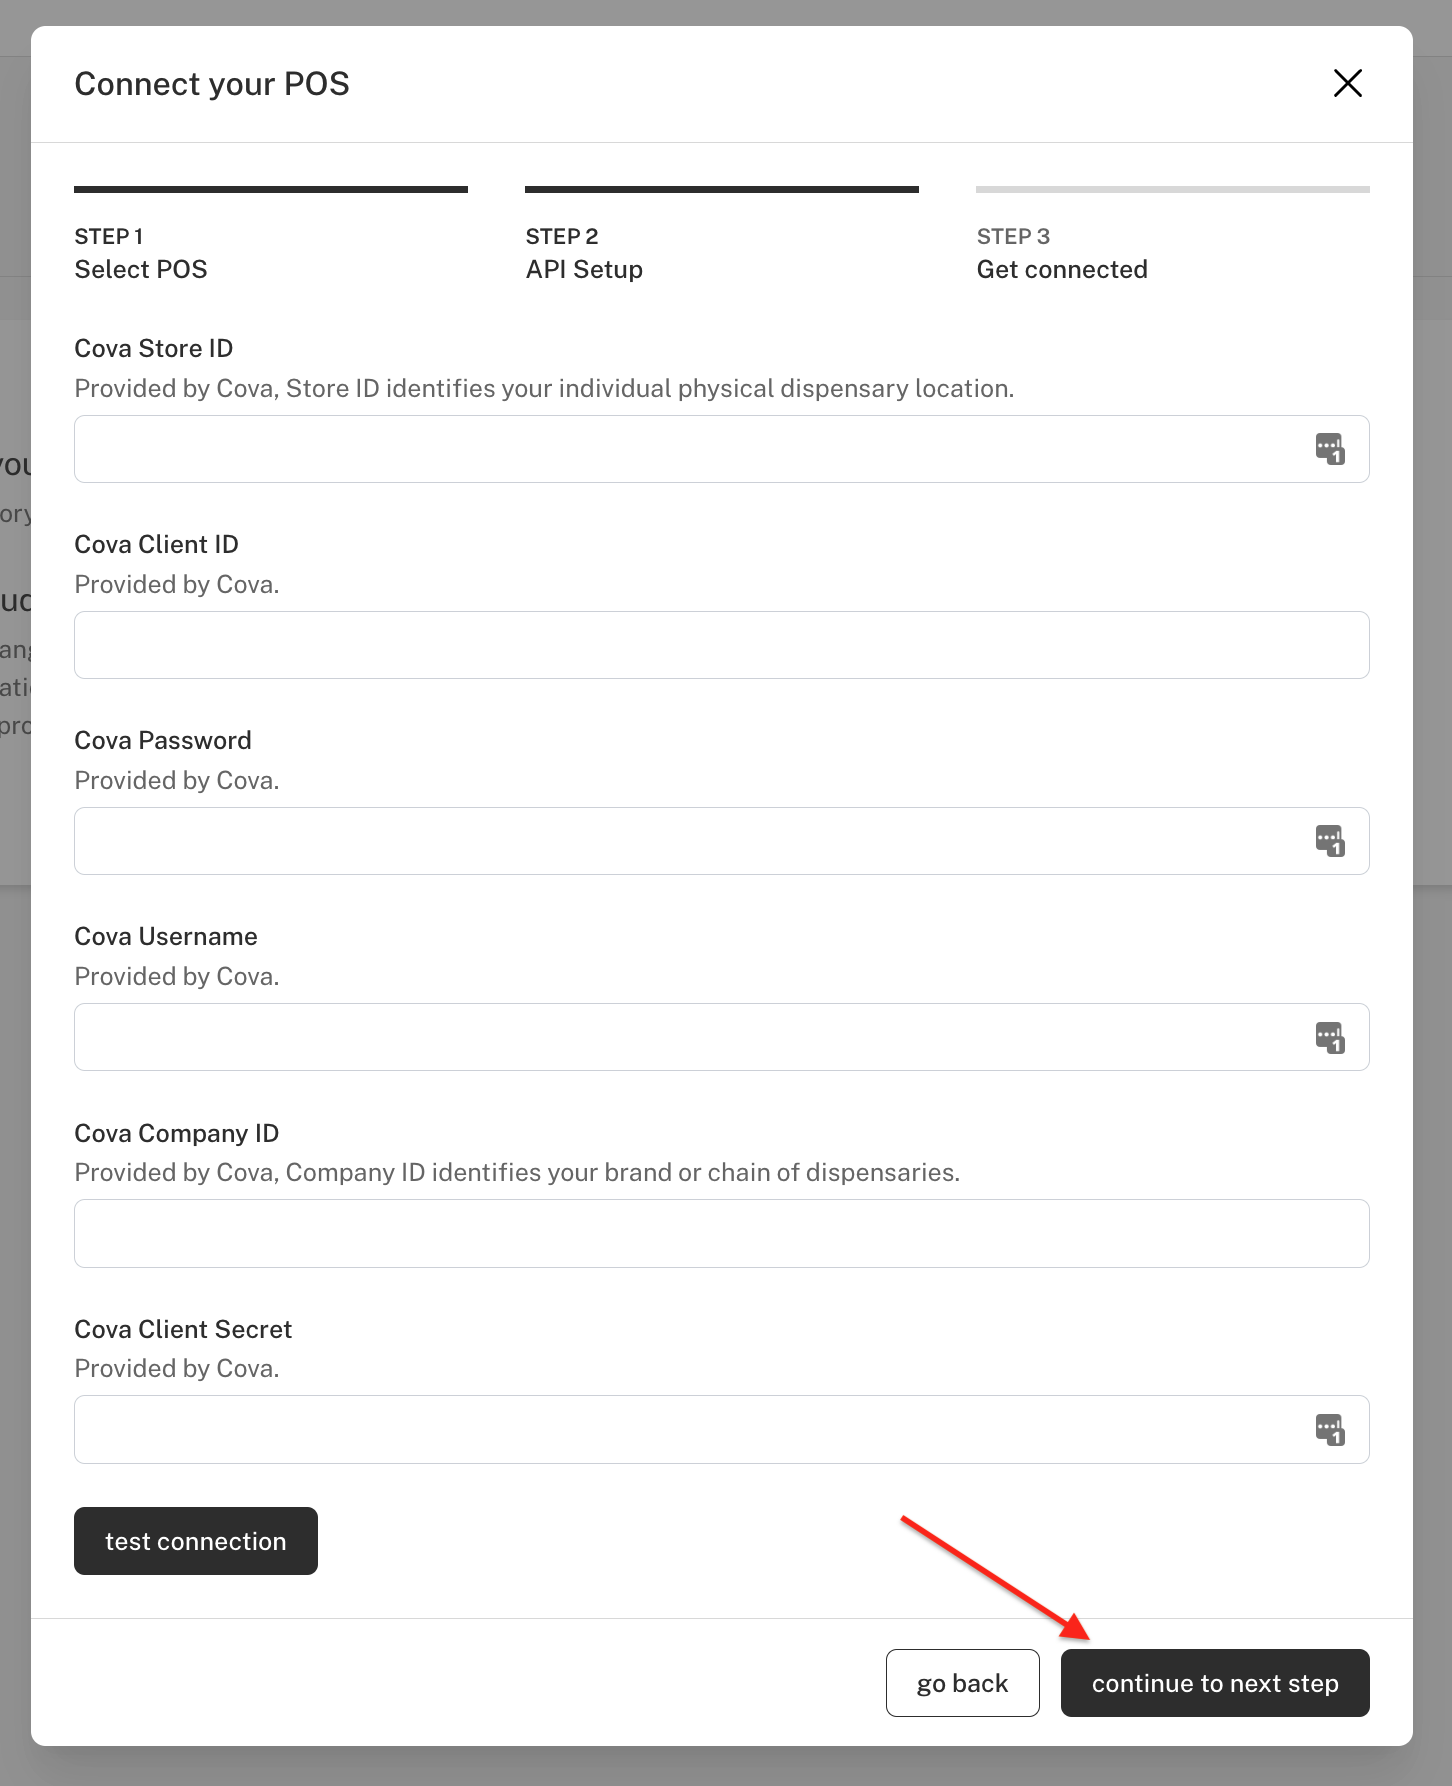
Task: Click the Step 3 progress bar
Action: click(x=1172, y=188)
